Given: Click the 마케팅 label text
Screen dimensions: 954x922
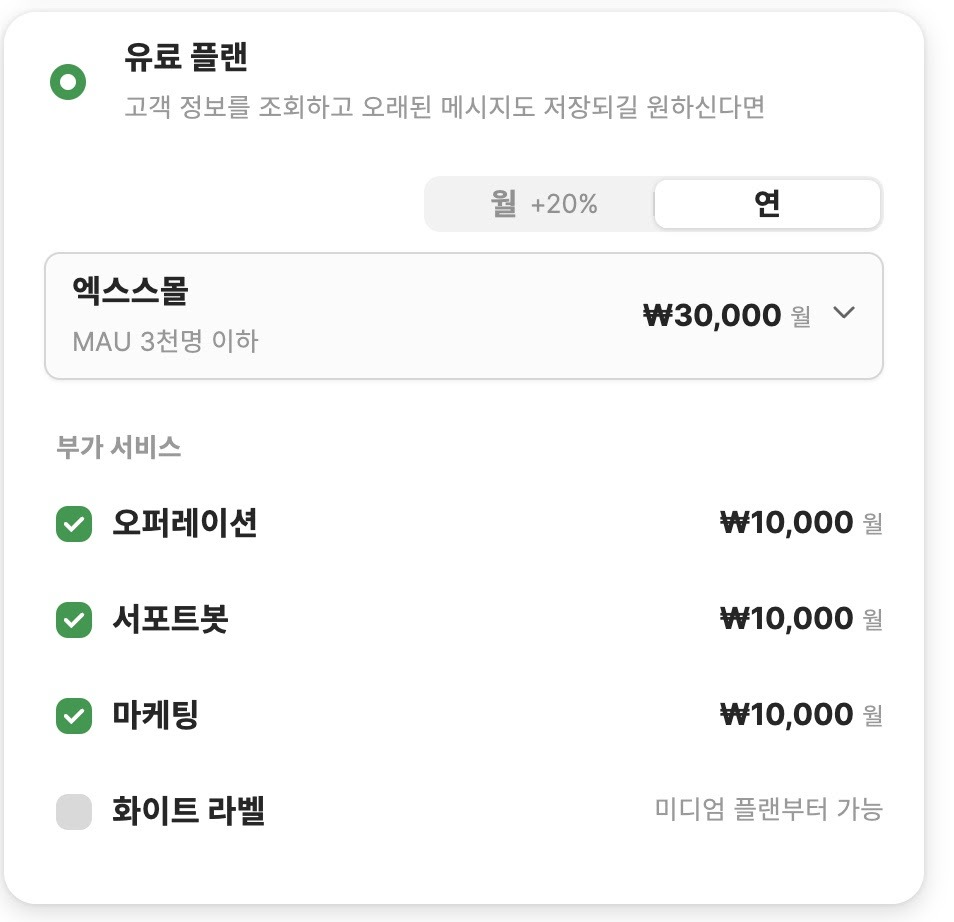Looking at the screenshot, I should pyautogui.click(x=156, y=715).
